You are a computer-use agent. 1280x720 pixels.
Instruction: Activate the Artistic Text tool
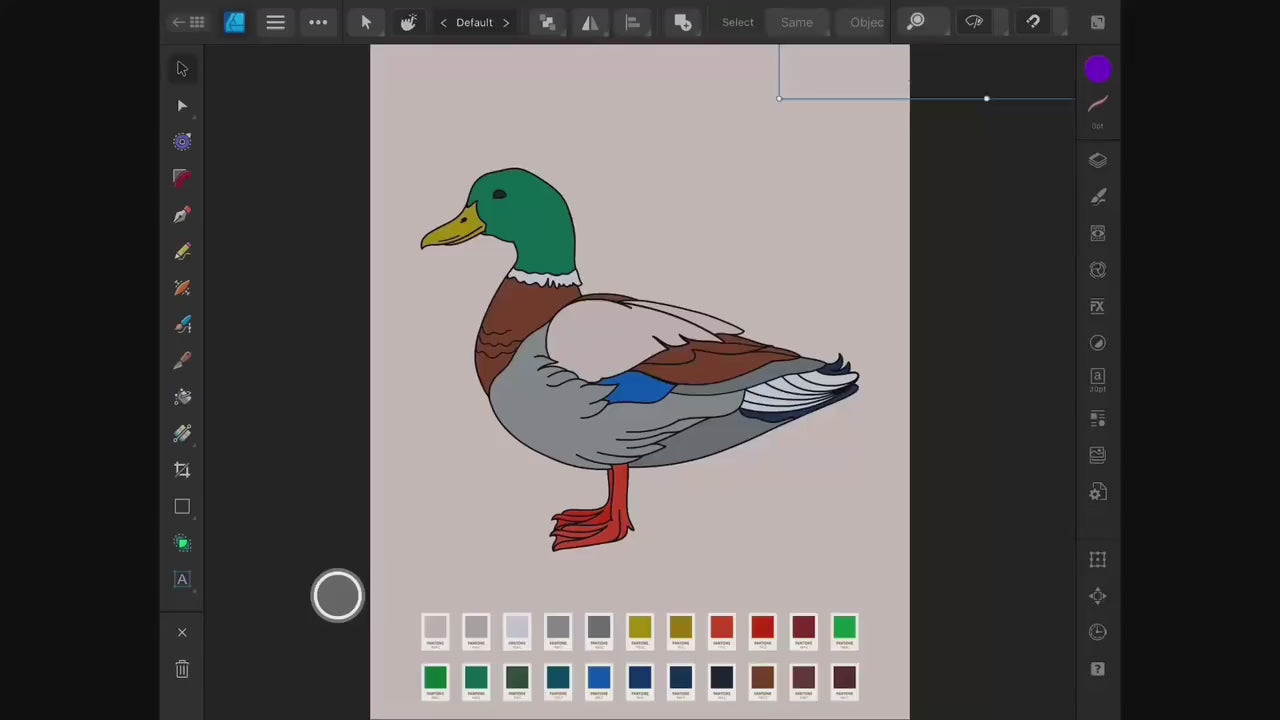(x=182, y=580)
